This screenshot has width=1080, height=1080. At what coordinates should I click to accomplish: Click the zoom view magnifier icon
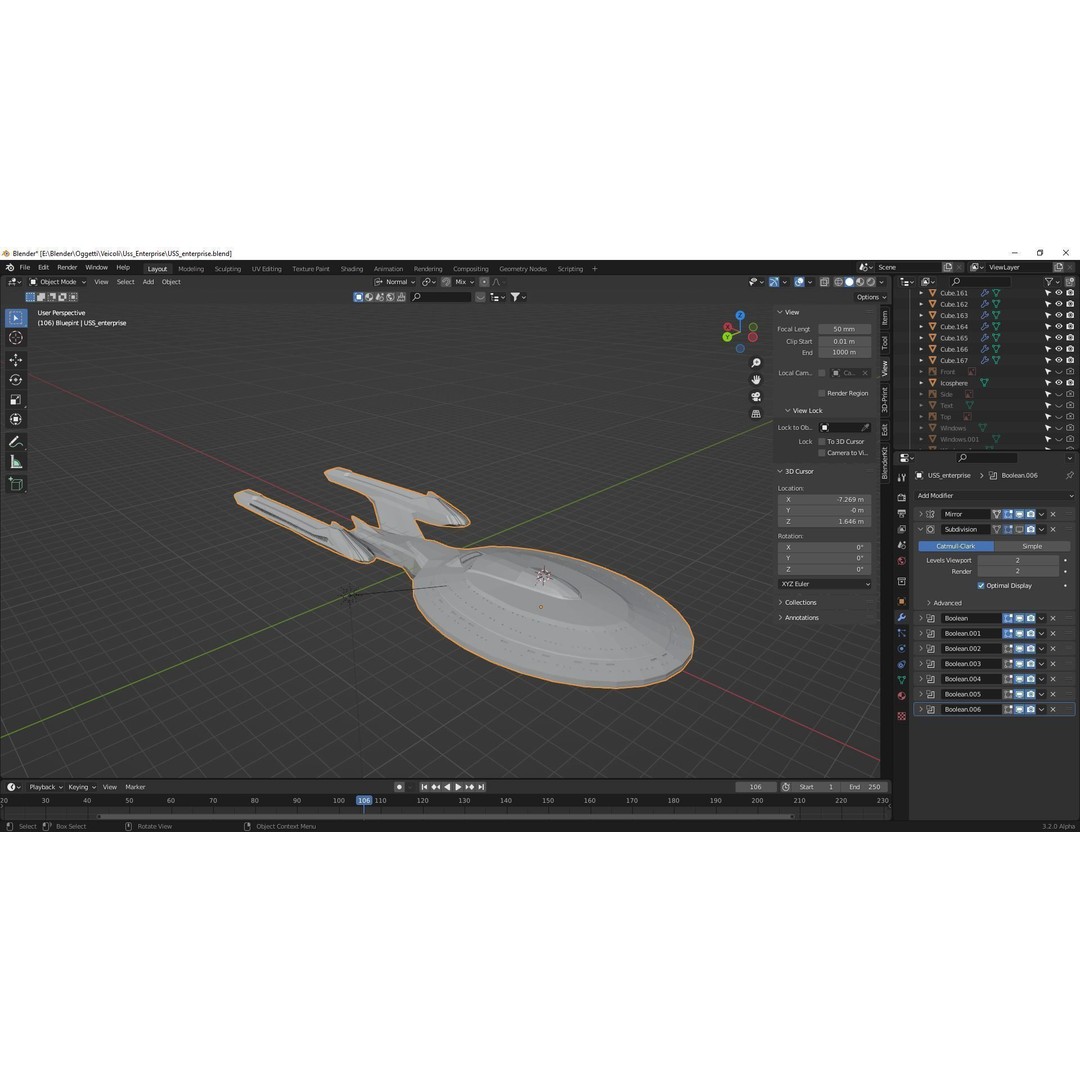click(756, 363)
